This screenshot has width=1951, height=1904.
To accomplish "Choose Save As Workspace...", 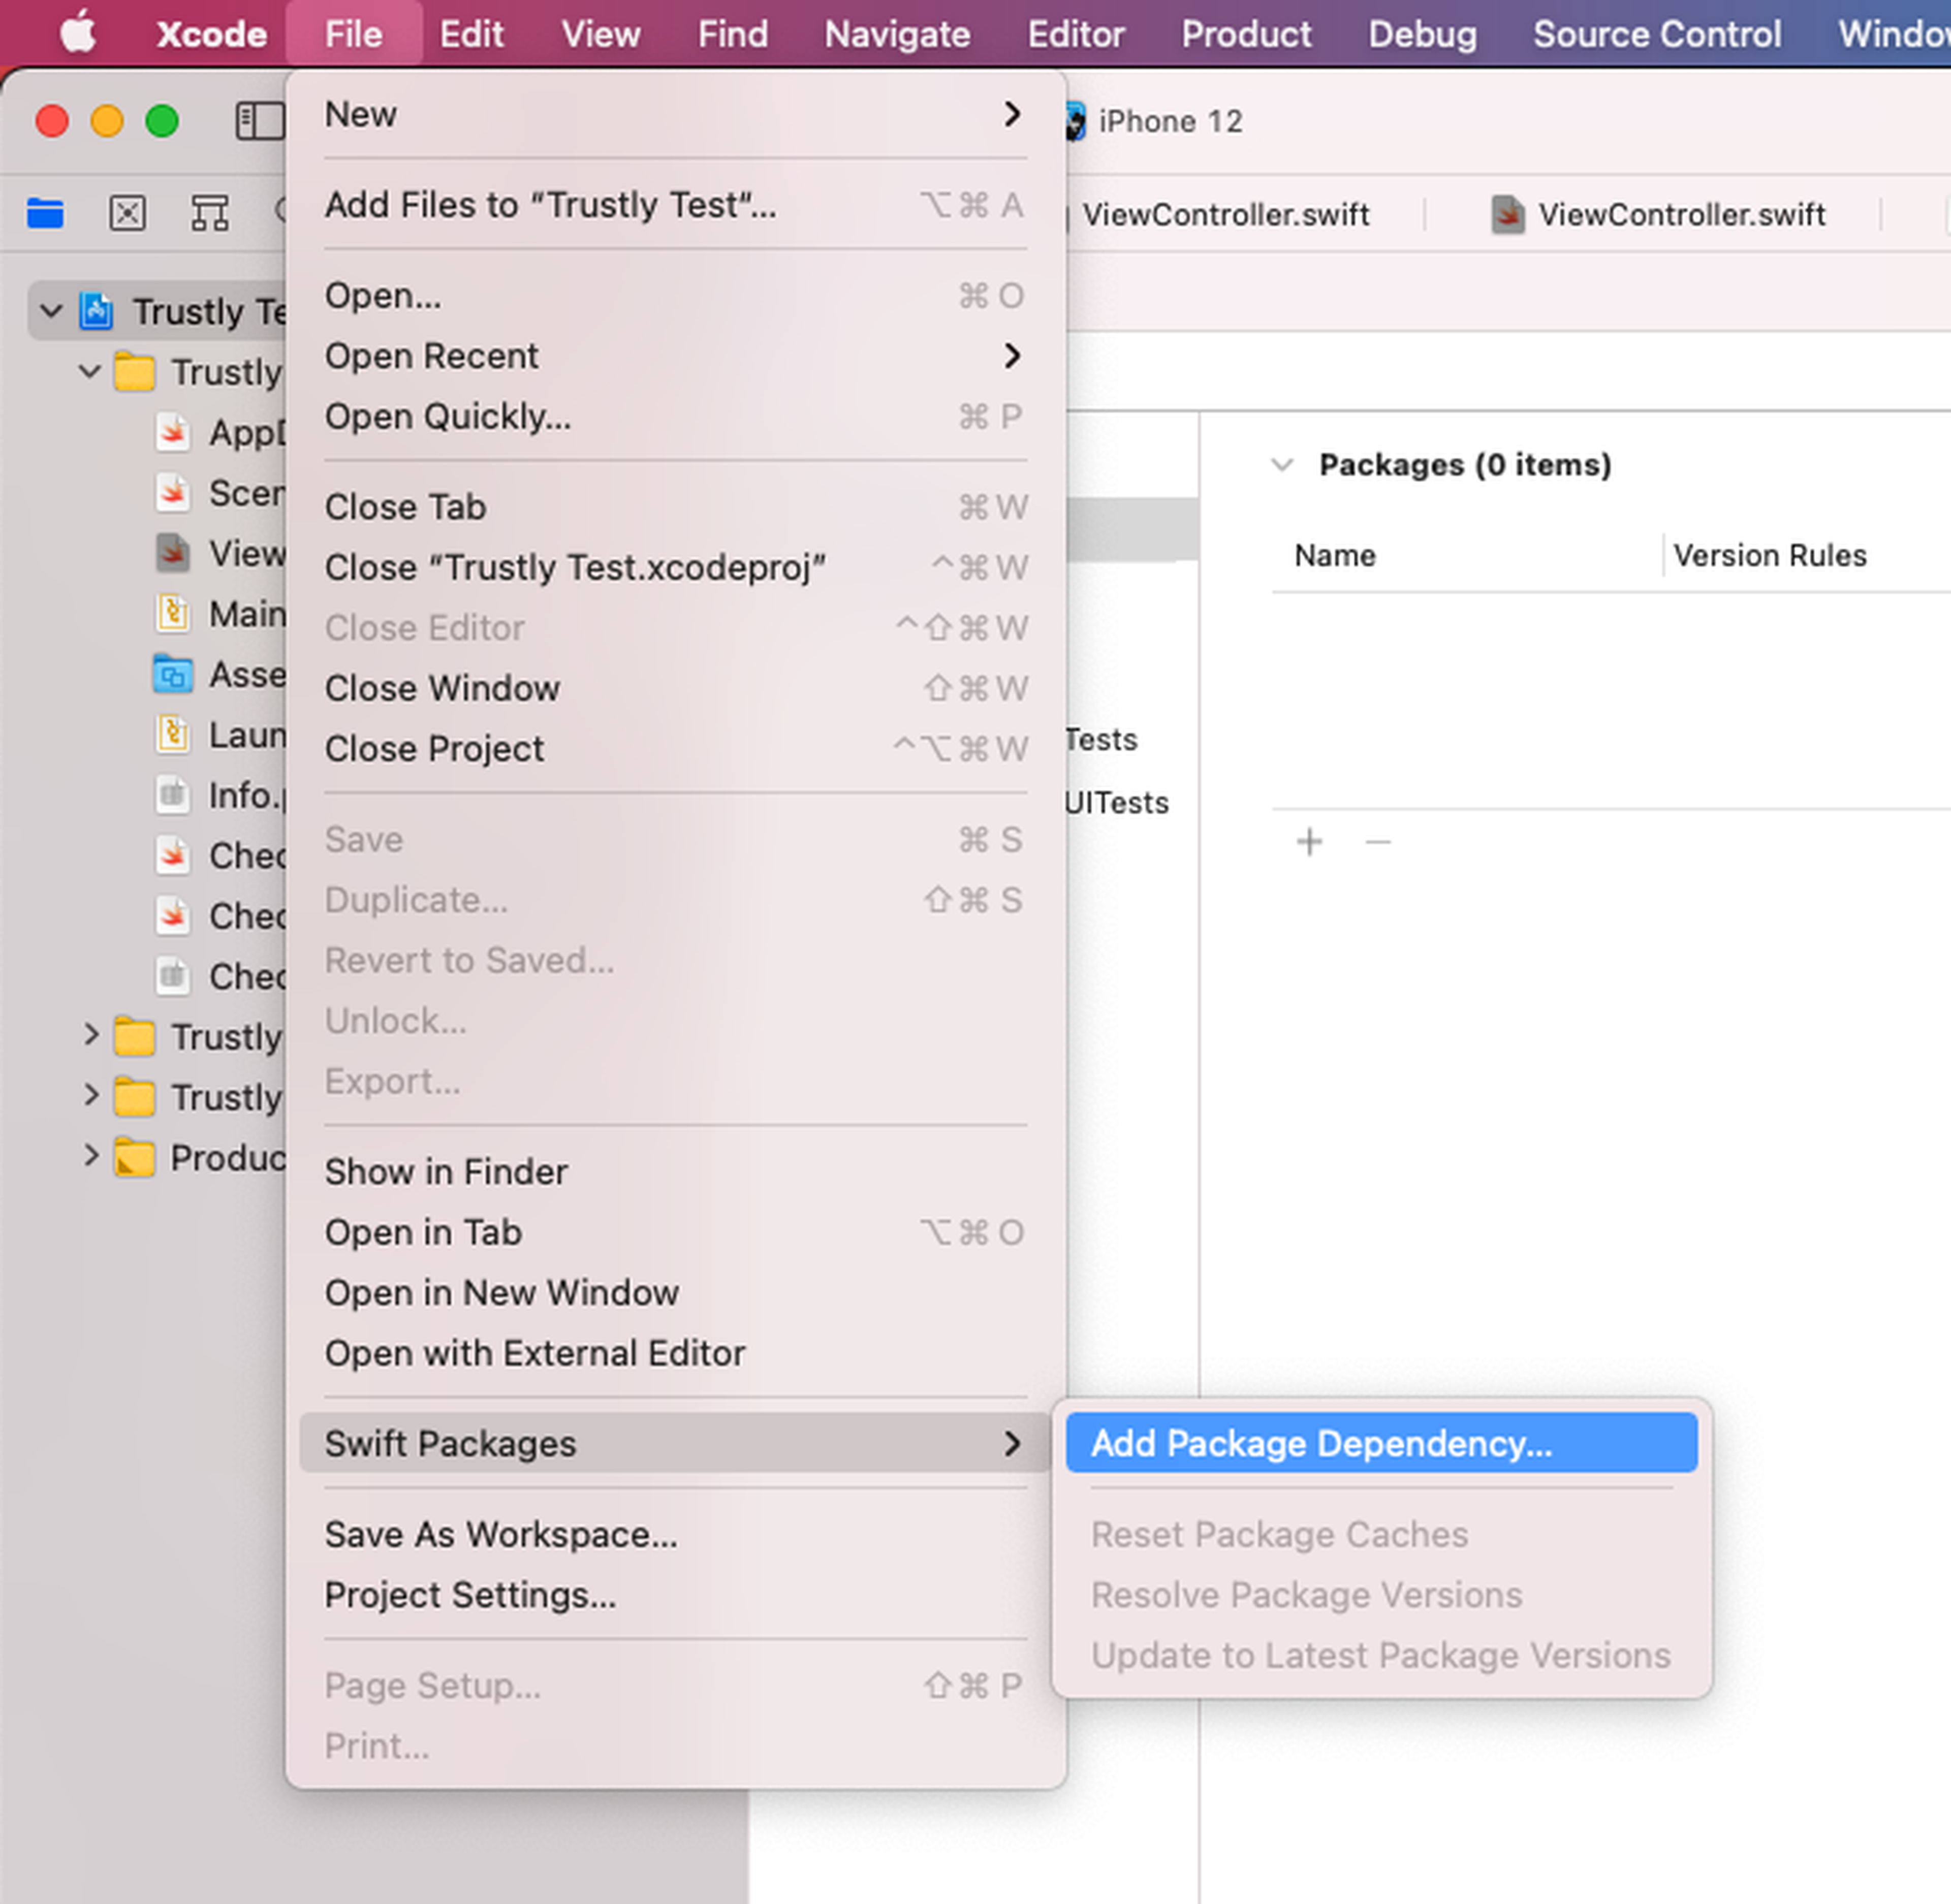I will click(x=675, y=1534).
